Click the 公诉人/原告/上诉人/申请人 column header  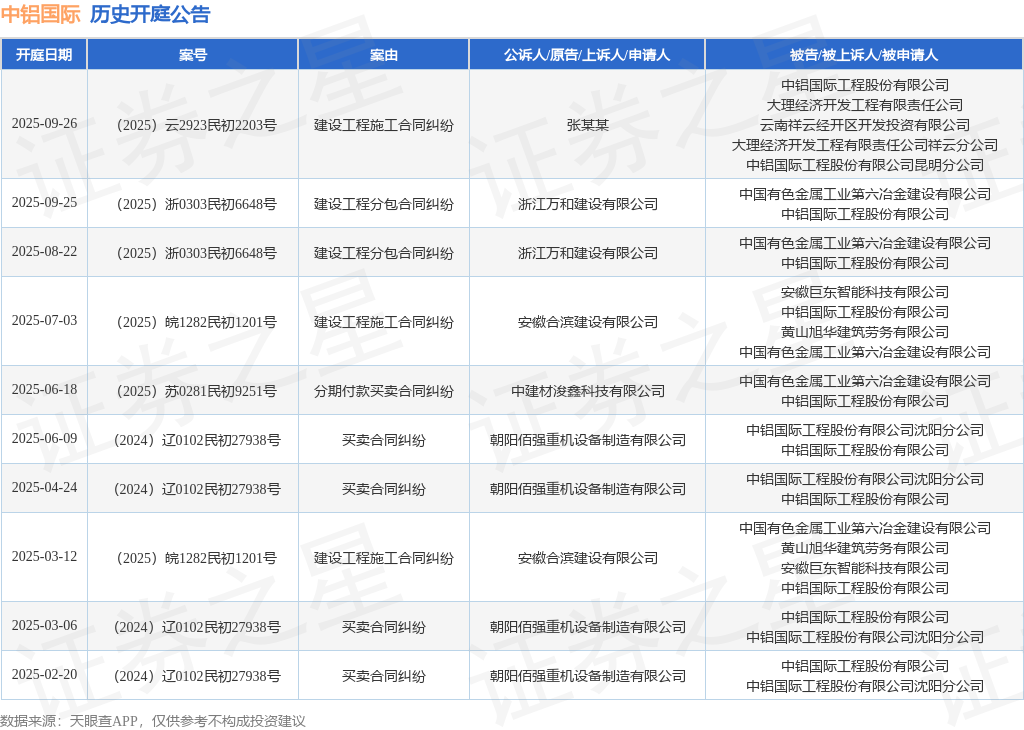[x=586, y=55]
